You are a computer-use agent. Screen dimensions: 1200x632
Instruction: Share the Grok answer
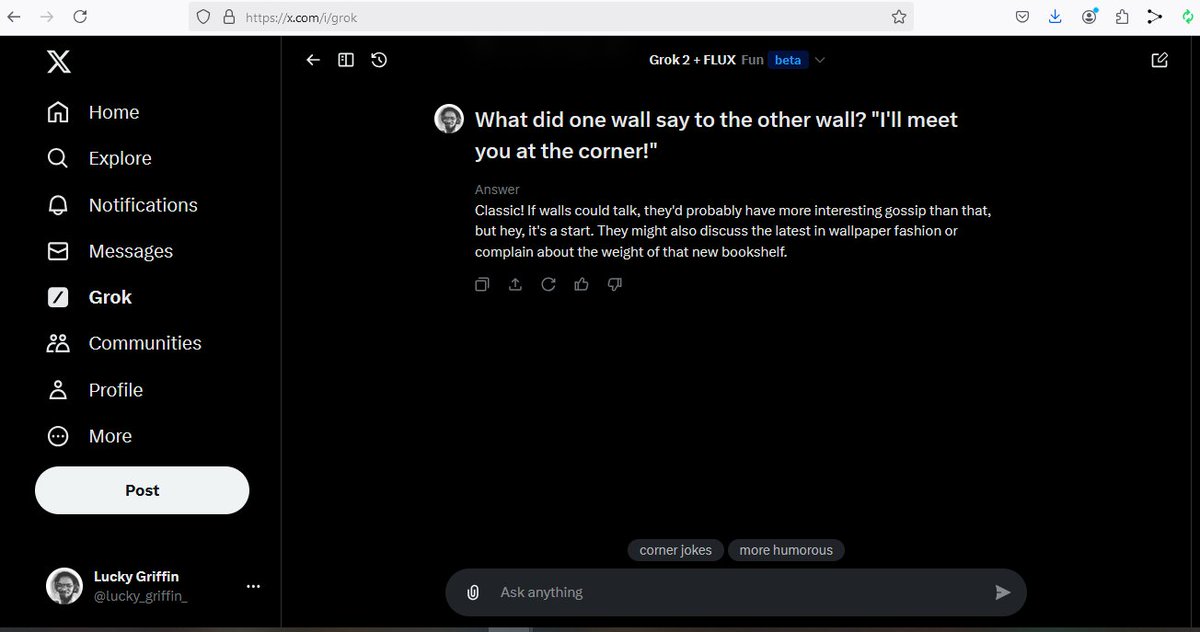coord(515,284)
